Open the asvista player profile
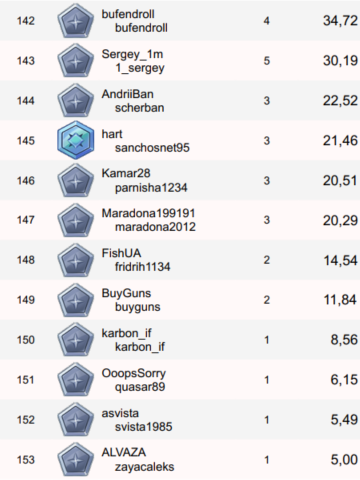Image resolution: width=360 pixels, height=480 pixels. (120, 413)
